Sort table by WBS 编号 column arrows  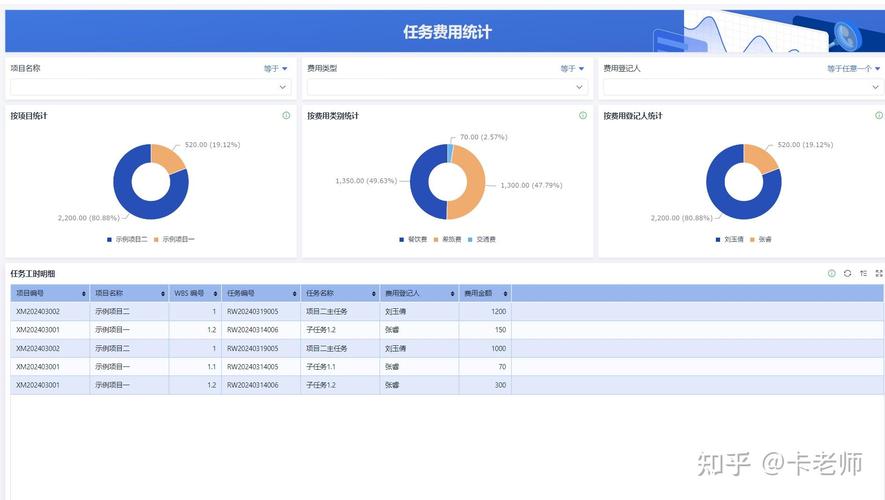pos(215,293)
